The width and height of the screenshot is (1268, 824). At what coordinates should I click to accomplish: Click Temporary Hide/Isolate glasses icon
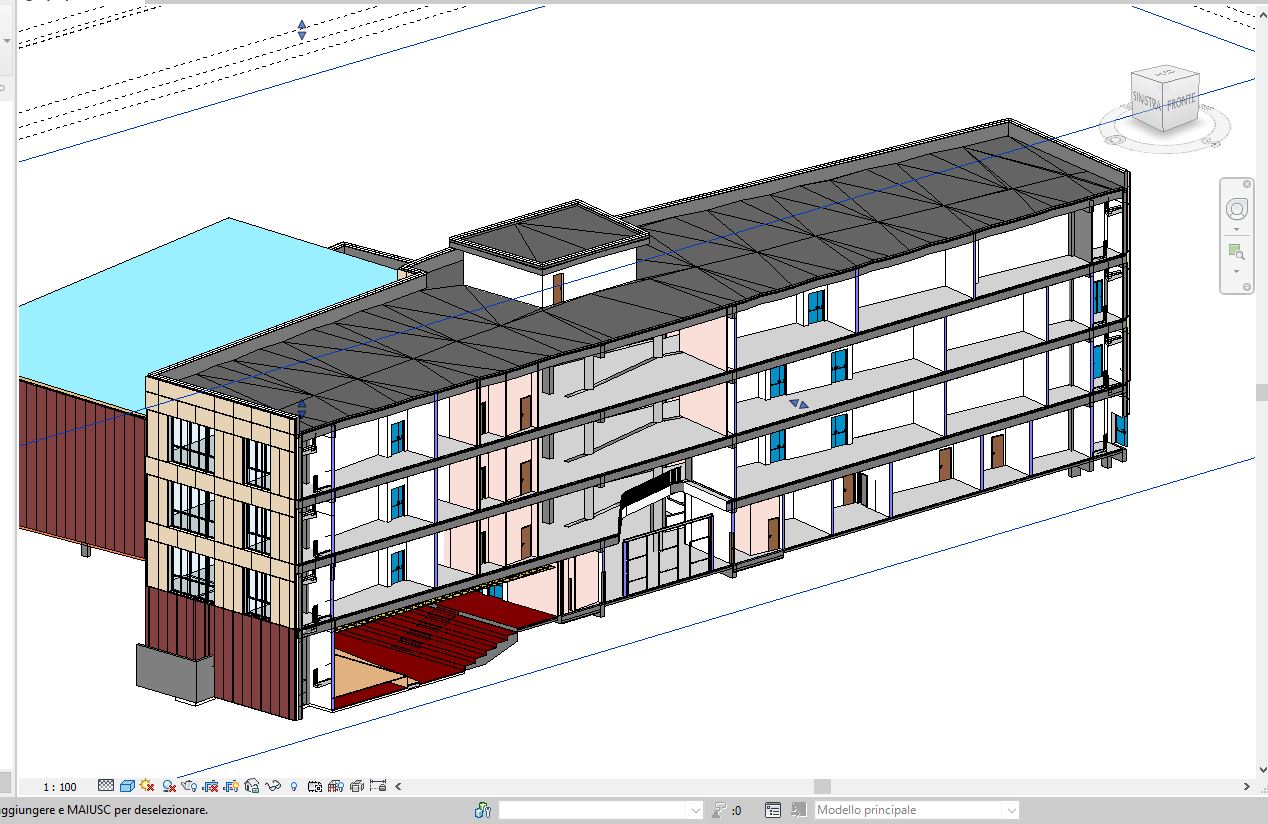click(273, 786)
